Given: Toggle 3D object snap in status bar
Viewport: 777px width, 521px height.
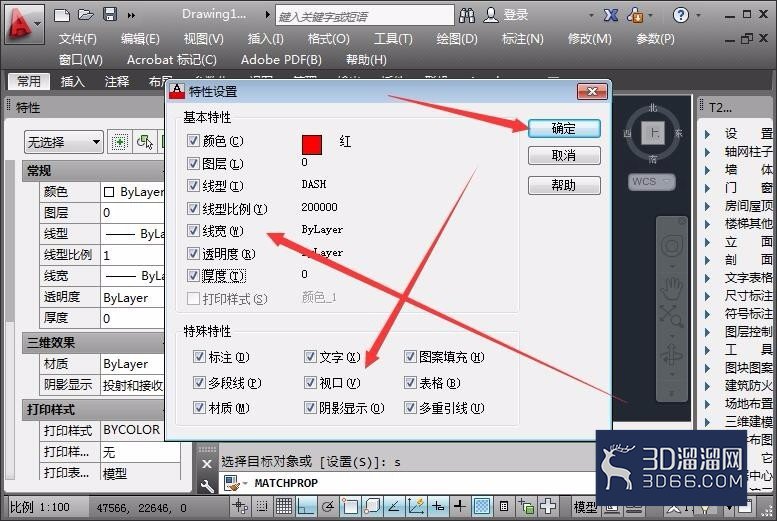Looking at the screenshot, I should (x=372, y=506).
